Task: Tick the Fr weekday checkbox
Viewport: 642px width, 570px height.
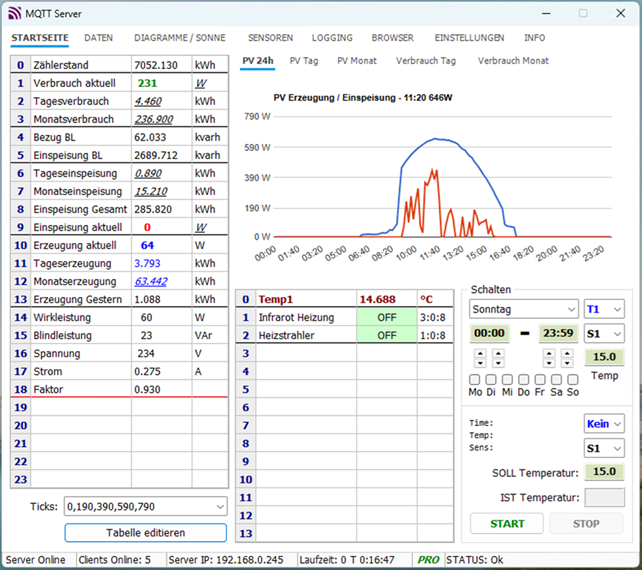Action: point(540,380)
